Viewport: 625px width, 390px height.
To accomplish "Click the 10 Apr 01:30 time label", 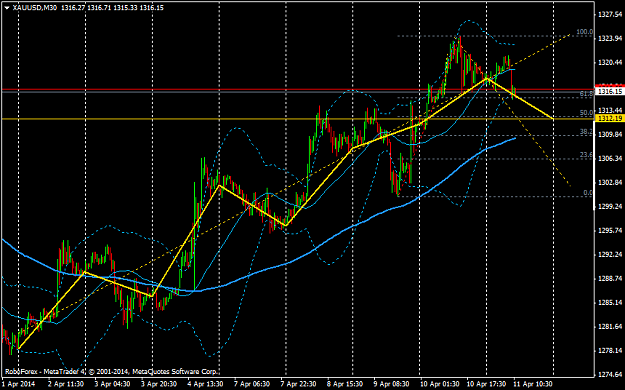I will pyautogui.click(x=440, y=384).
